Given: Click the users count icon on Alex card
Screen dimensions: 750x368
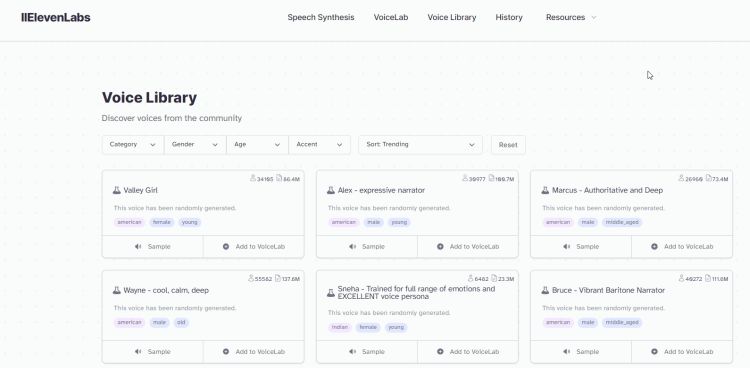Looking at the screenshot, I should (x=465, y=178).
